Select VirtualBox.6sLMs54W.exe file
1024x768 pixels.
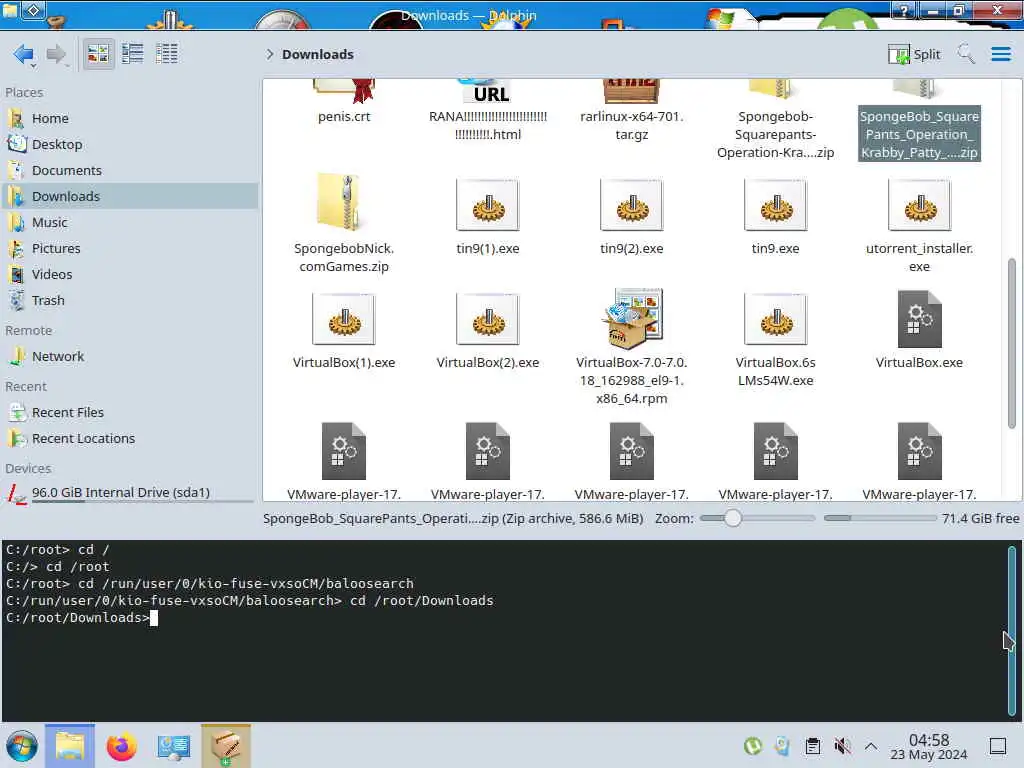point(775,338)
